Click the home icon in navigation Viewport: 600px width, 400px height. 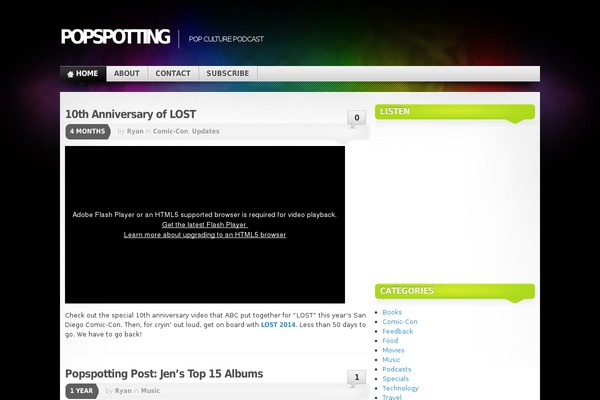70,74
